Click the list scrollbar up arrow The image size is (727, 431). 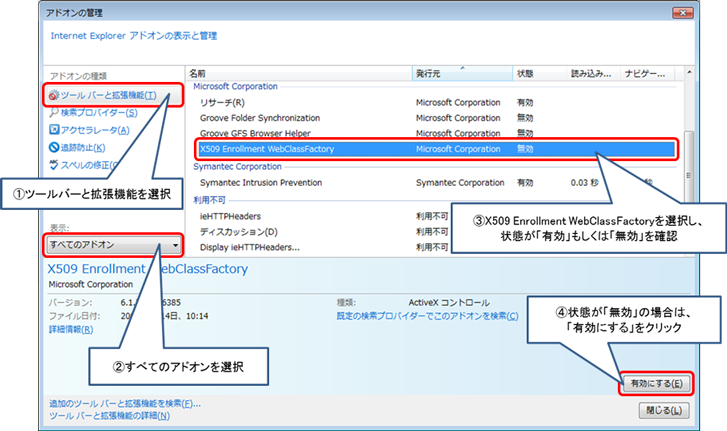click(x=689, y=73)
